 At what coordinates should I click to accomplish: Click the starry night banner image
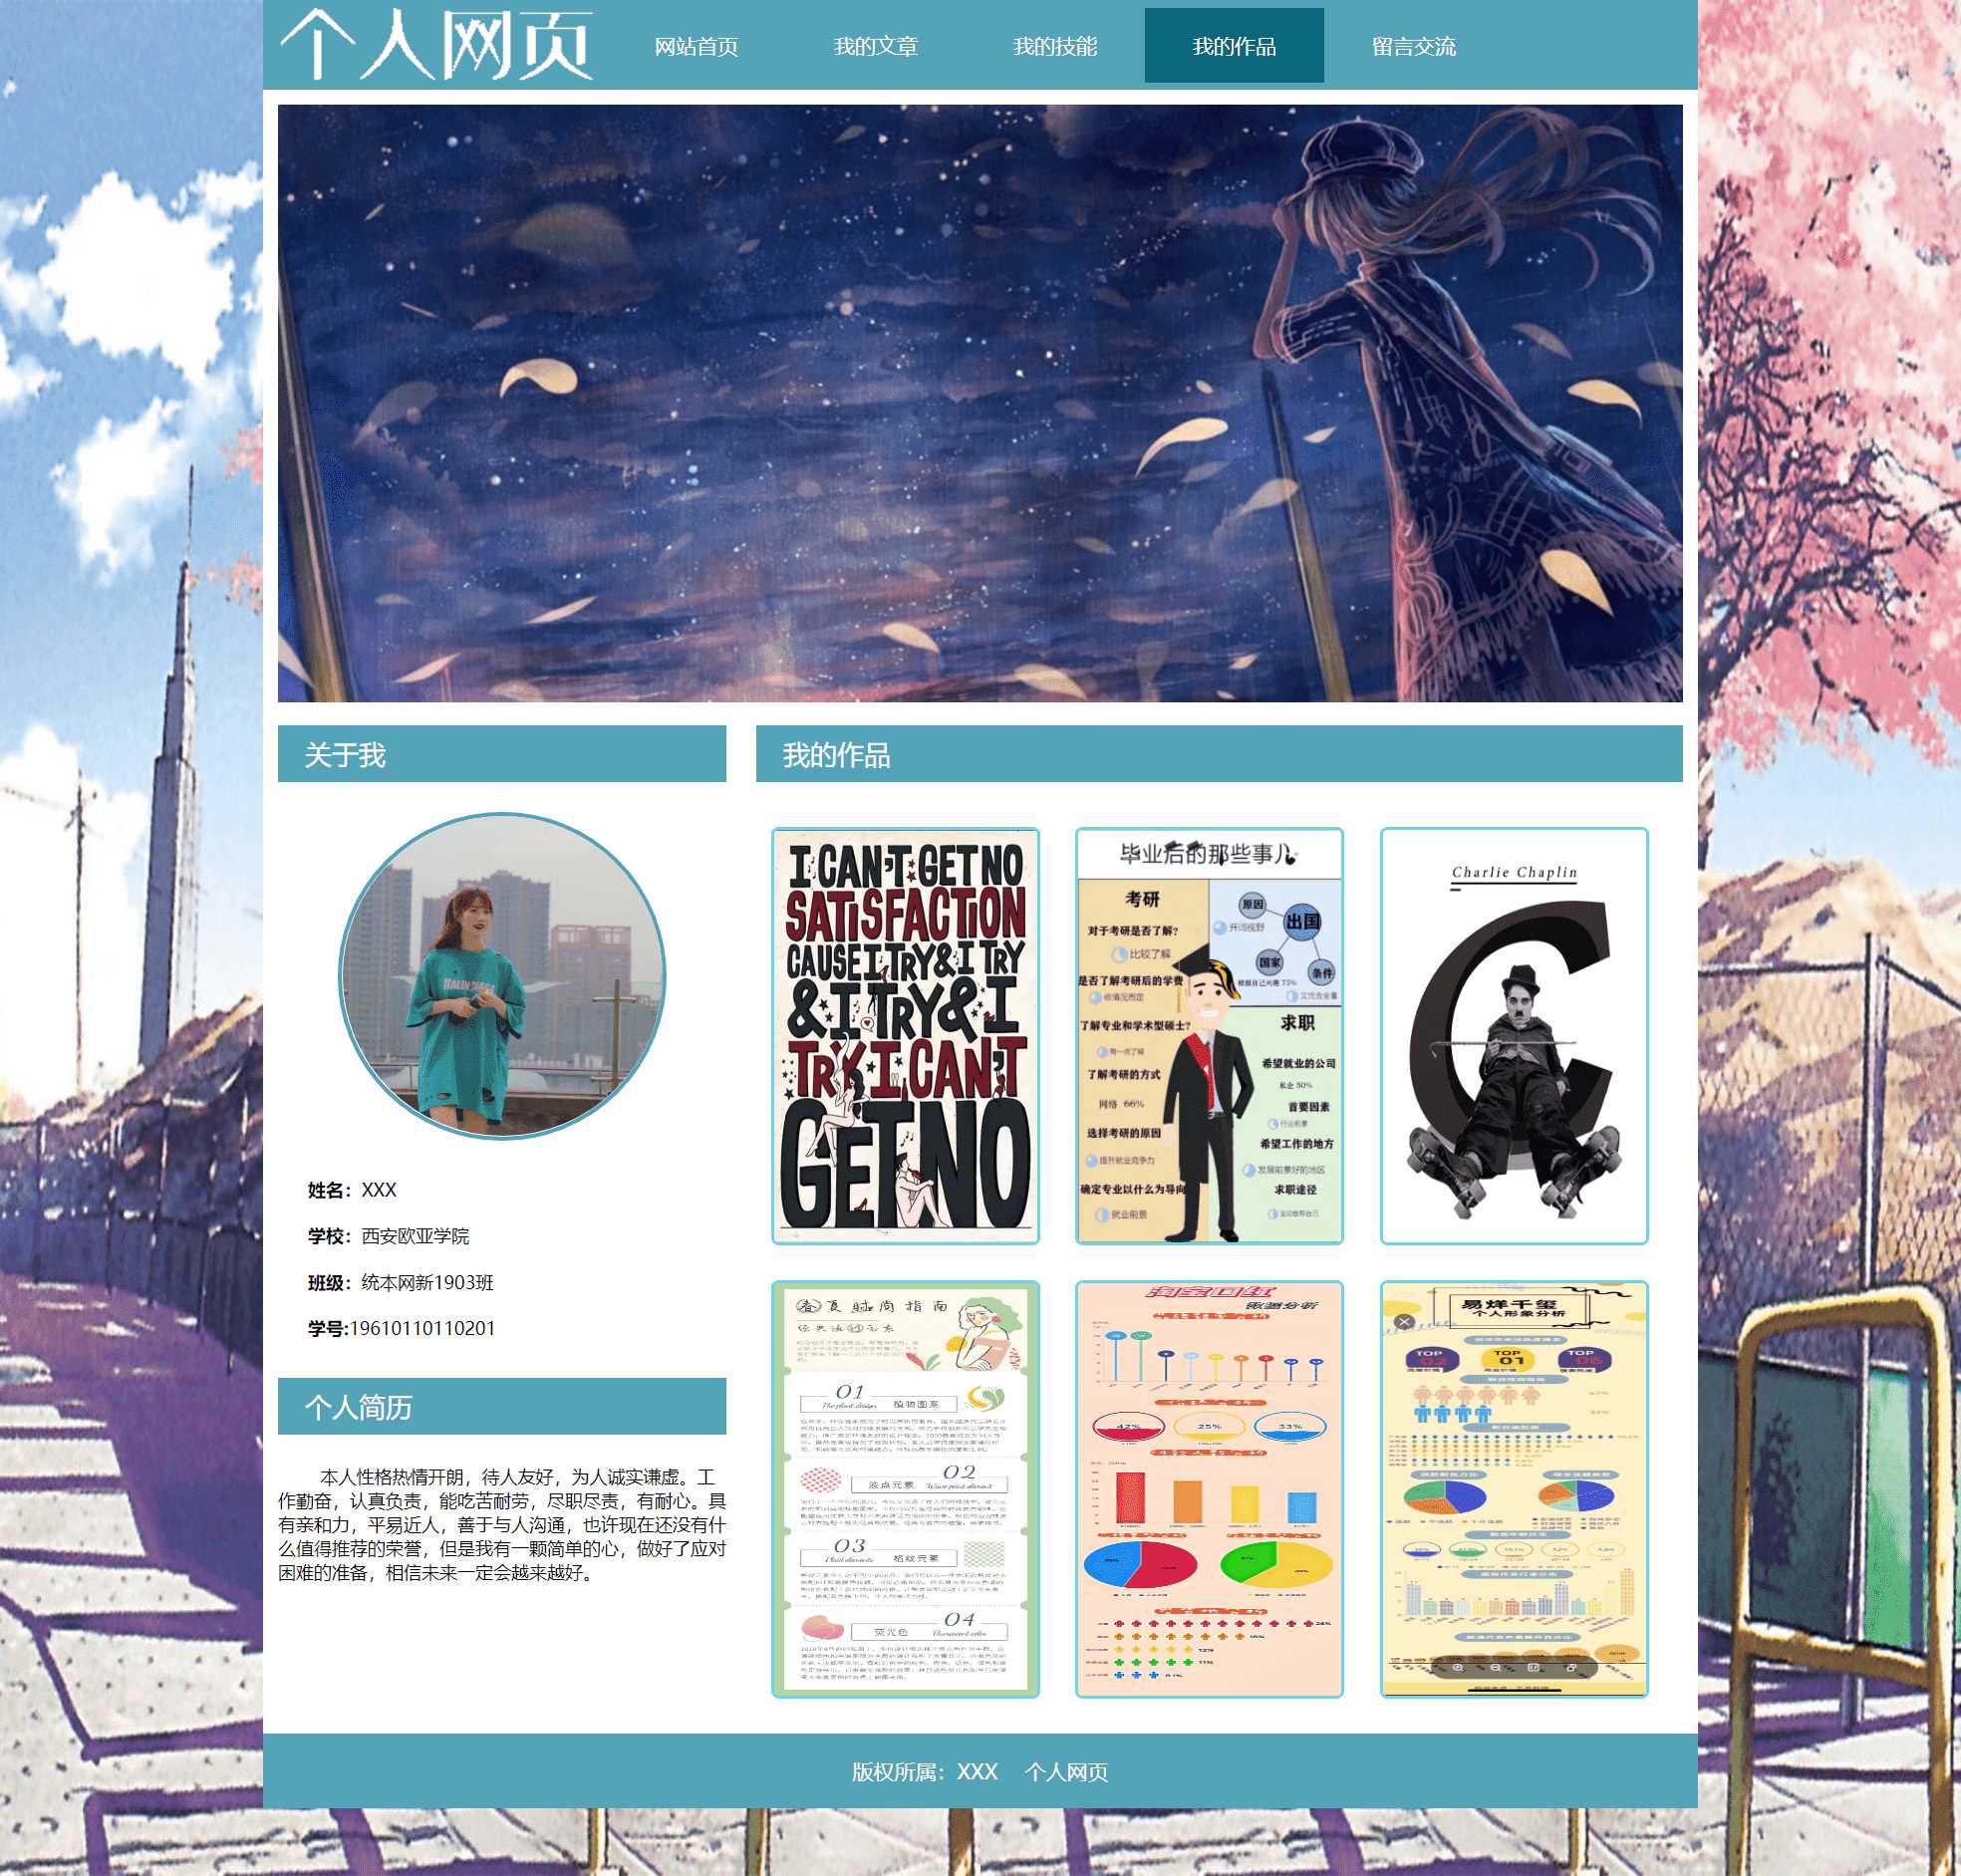[979, 402]
